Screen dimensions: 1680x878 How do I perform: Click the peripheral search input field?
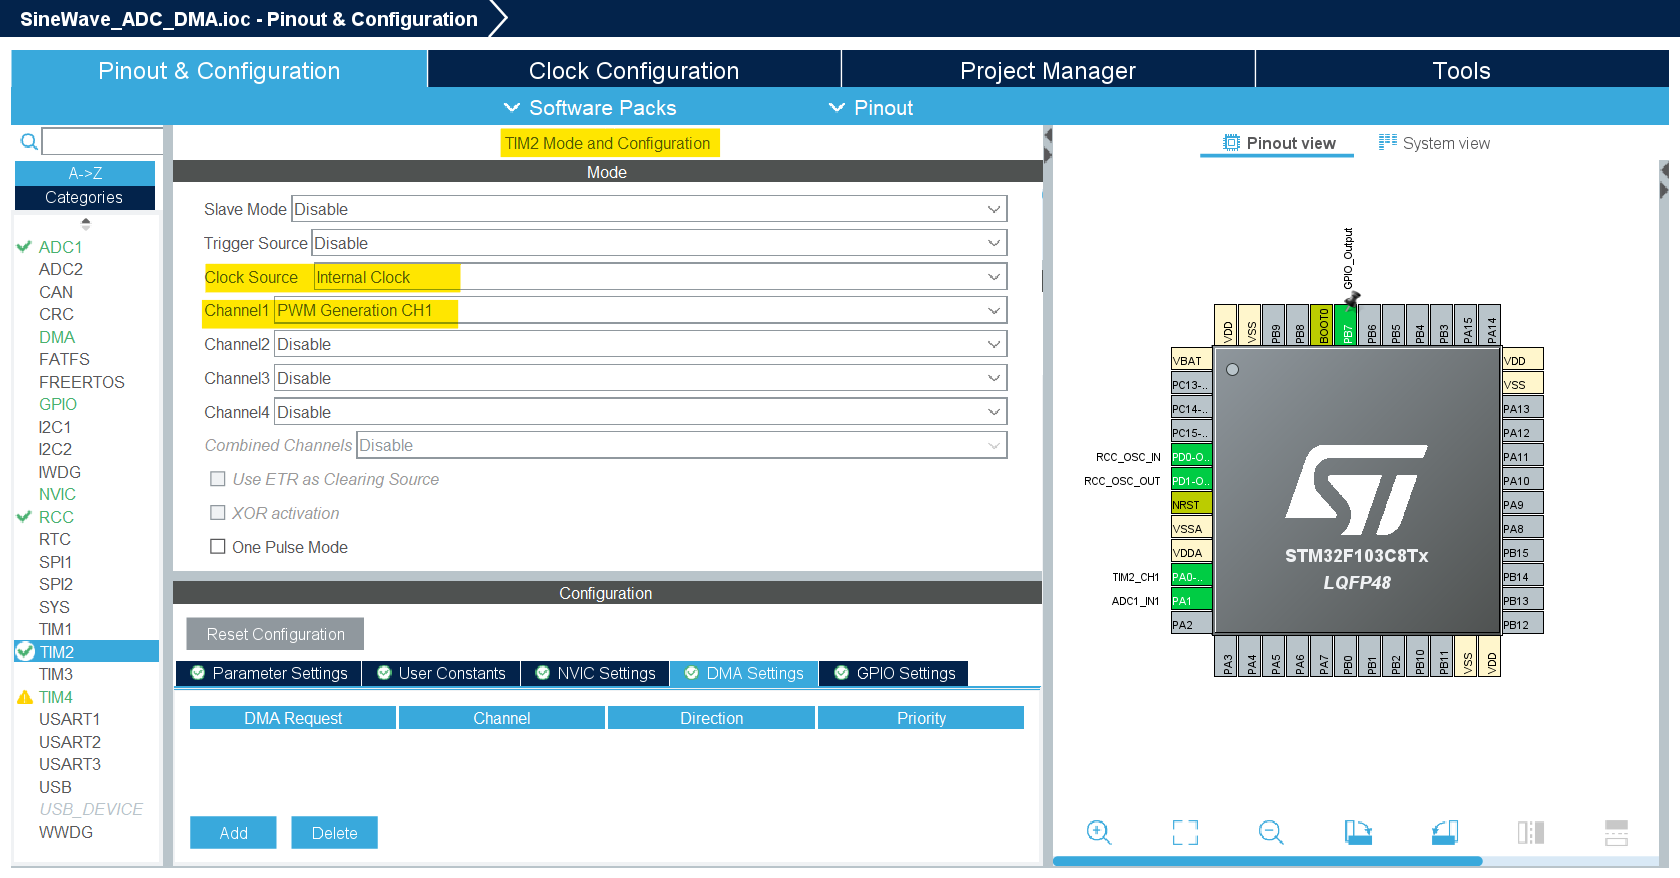click(102, 141)
